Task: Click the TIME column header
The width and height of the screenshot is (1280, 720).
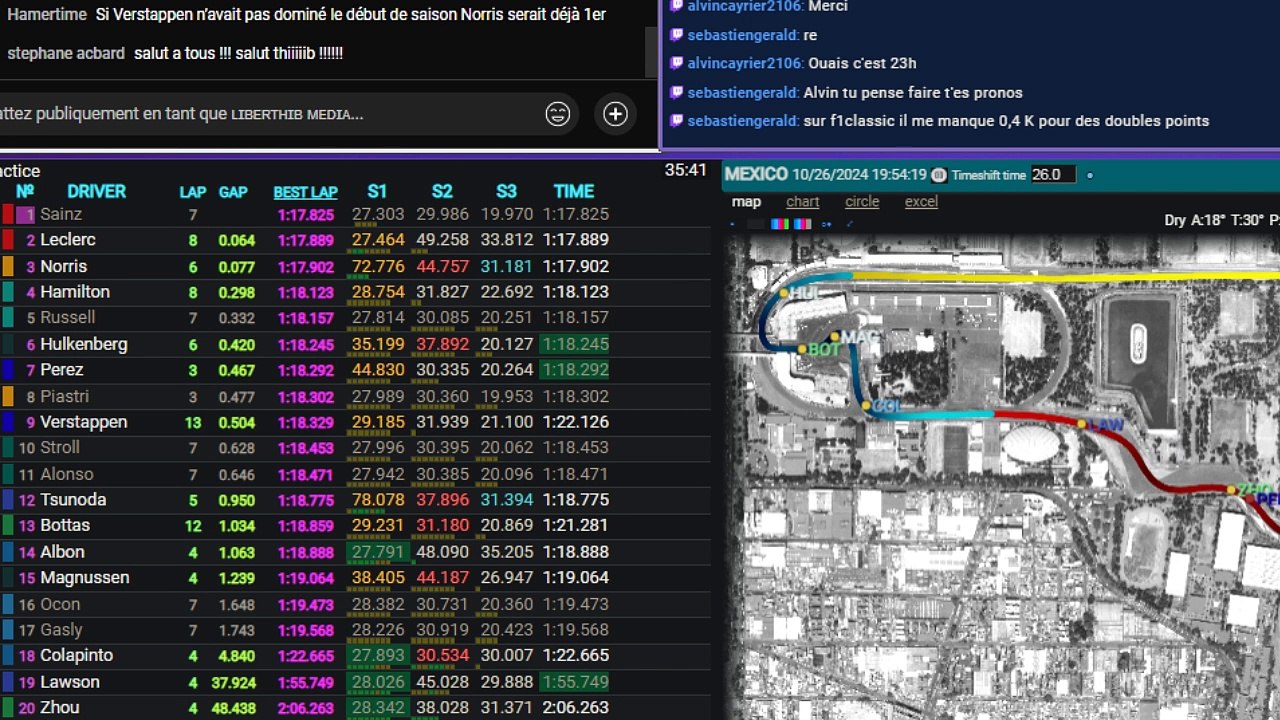Action: [574, 191]
